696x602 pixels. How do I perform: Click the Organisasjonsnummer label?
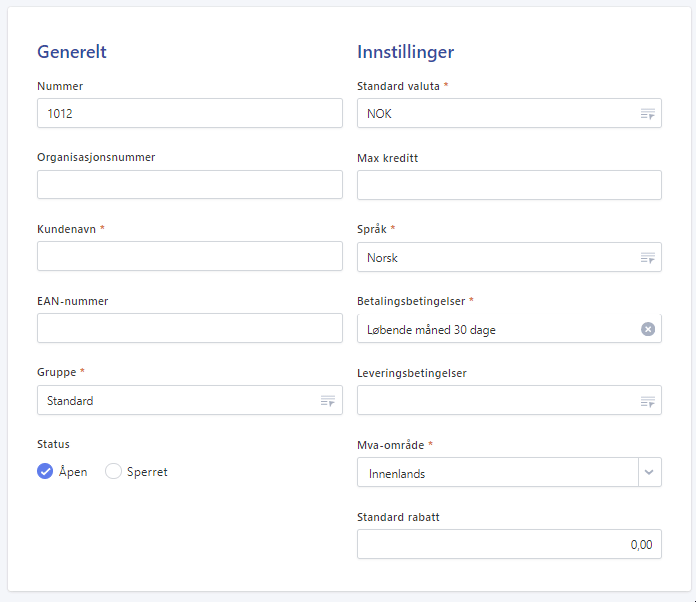click(x=96, y=157)
